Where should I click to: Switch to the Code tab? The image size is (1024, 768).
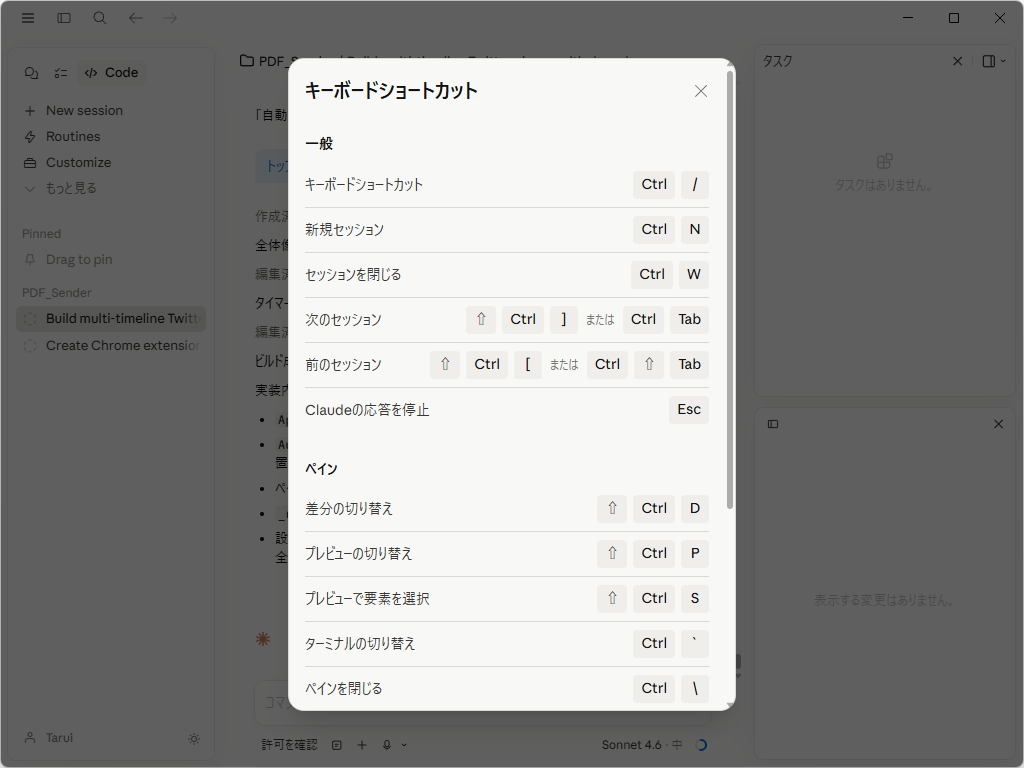click(110, 72)
